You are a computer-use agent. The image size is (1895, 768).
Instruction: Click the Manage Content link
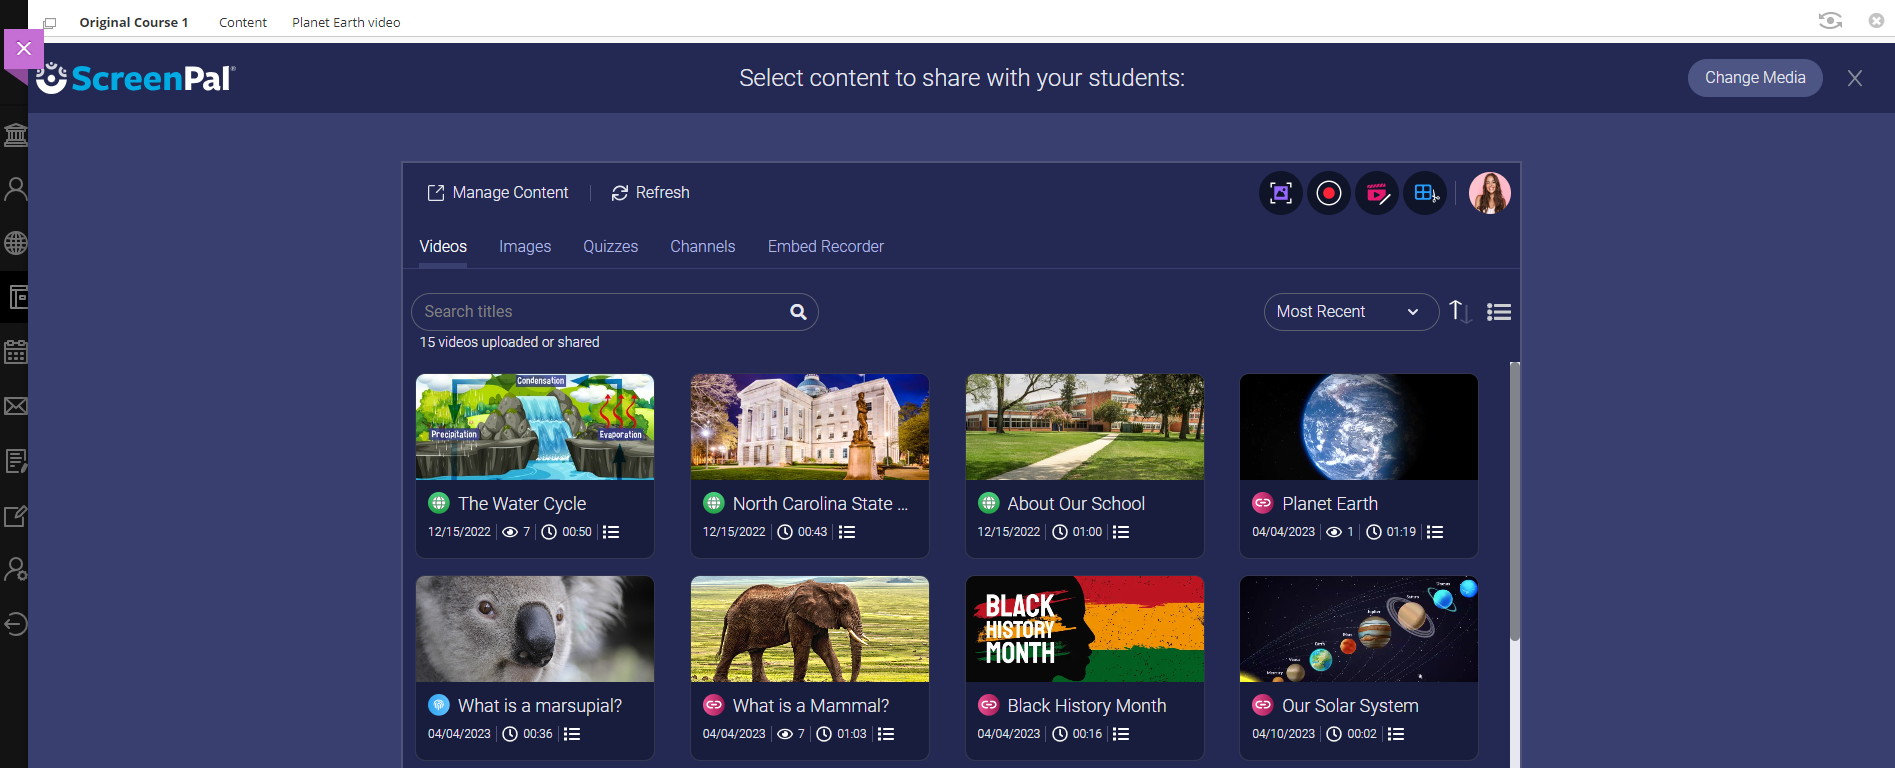click(x=498, y=193)
